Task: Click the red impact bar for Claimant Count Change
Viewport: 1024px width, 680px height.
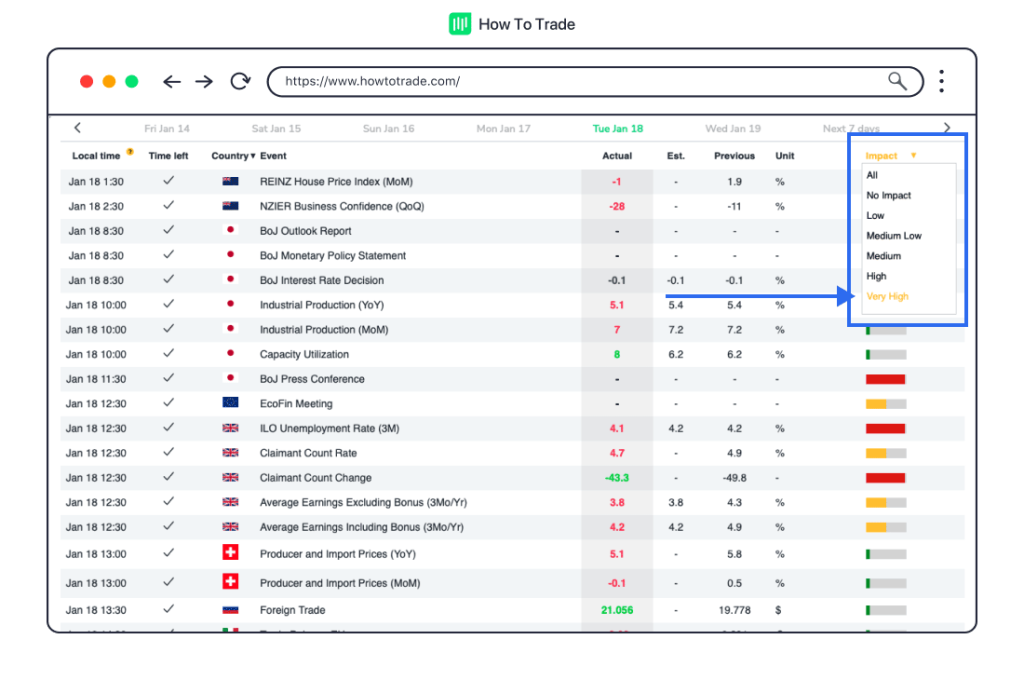Action: (885, 478)
